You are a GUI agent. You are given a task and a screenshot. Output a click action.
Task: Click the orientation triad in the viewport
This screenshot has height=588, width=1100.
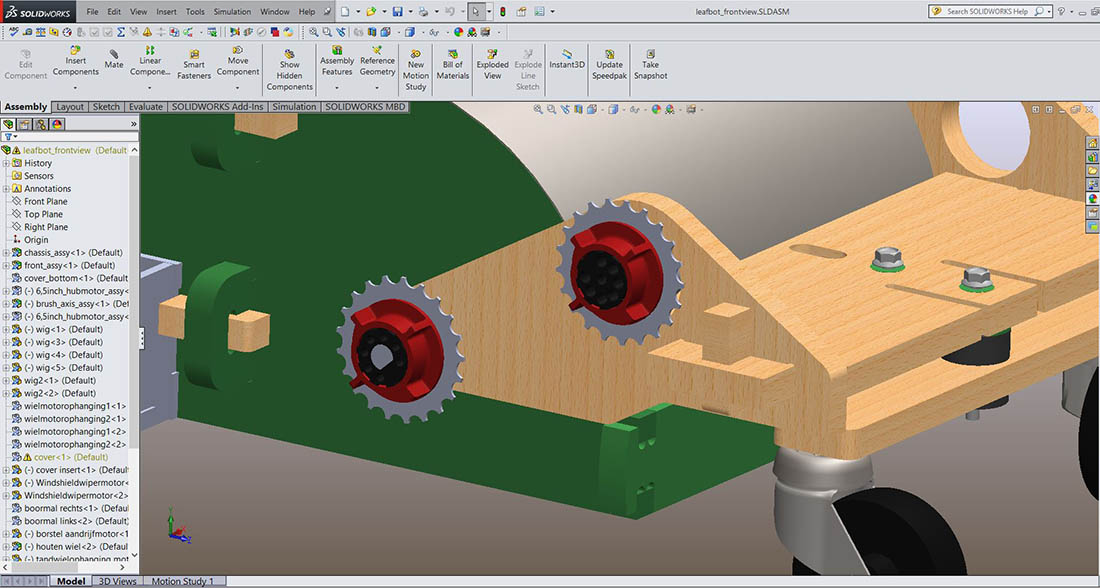coord(178,526)
